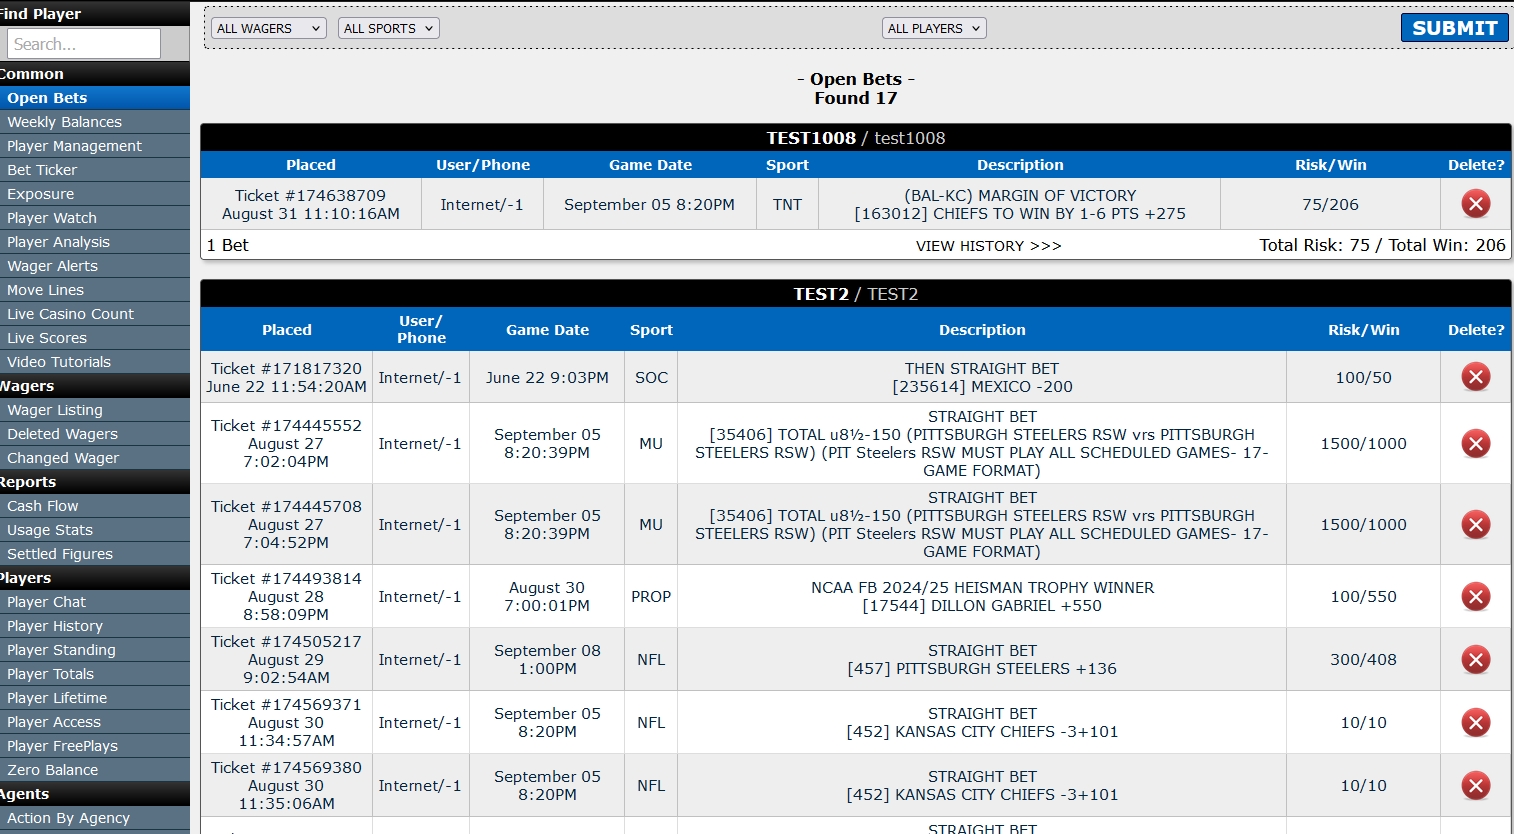The width and height of the screenshot is (1514, 834).
Task: Open Exposure report
Action: point(95,194)
